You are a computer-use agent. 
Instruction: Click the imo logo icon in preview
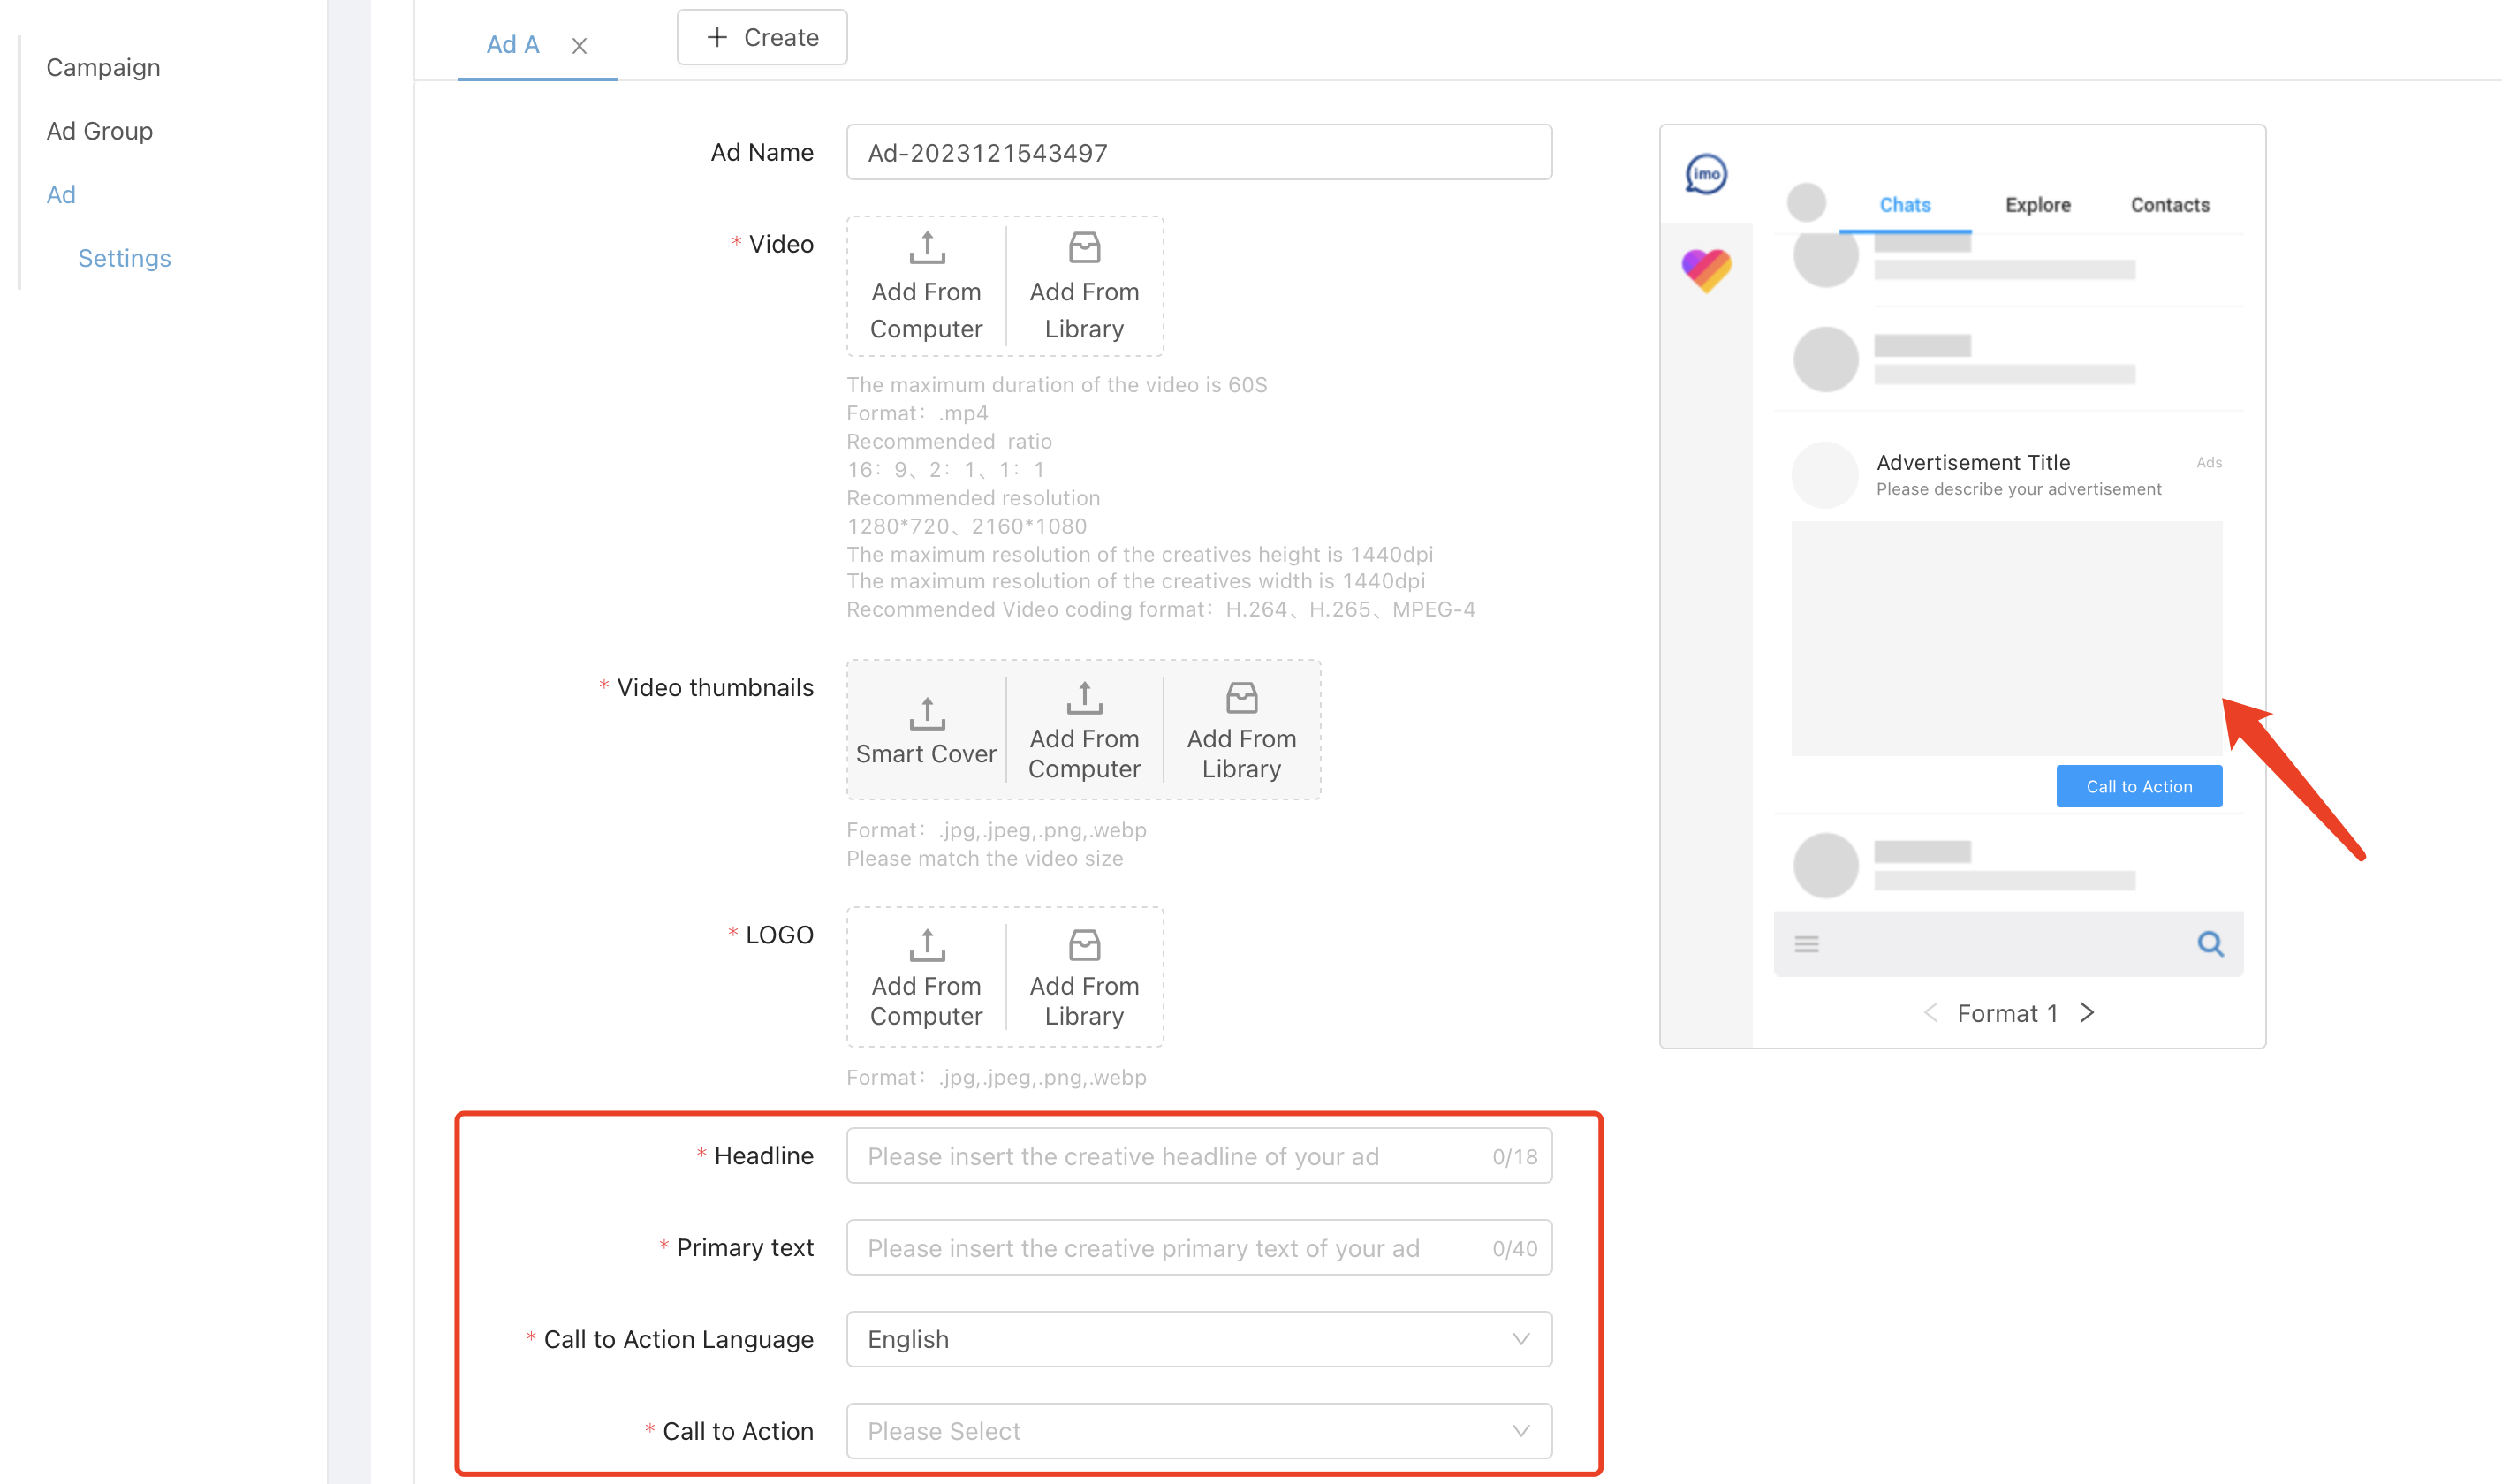click(1706, 174)
